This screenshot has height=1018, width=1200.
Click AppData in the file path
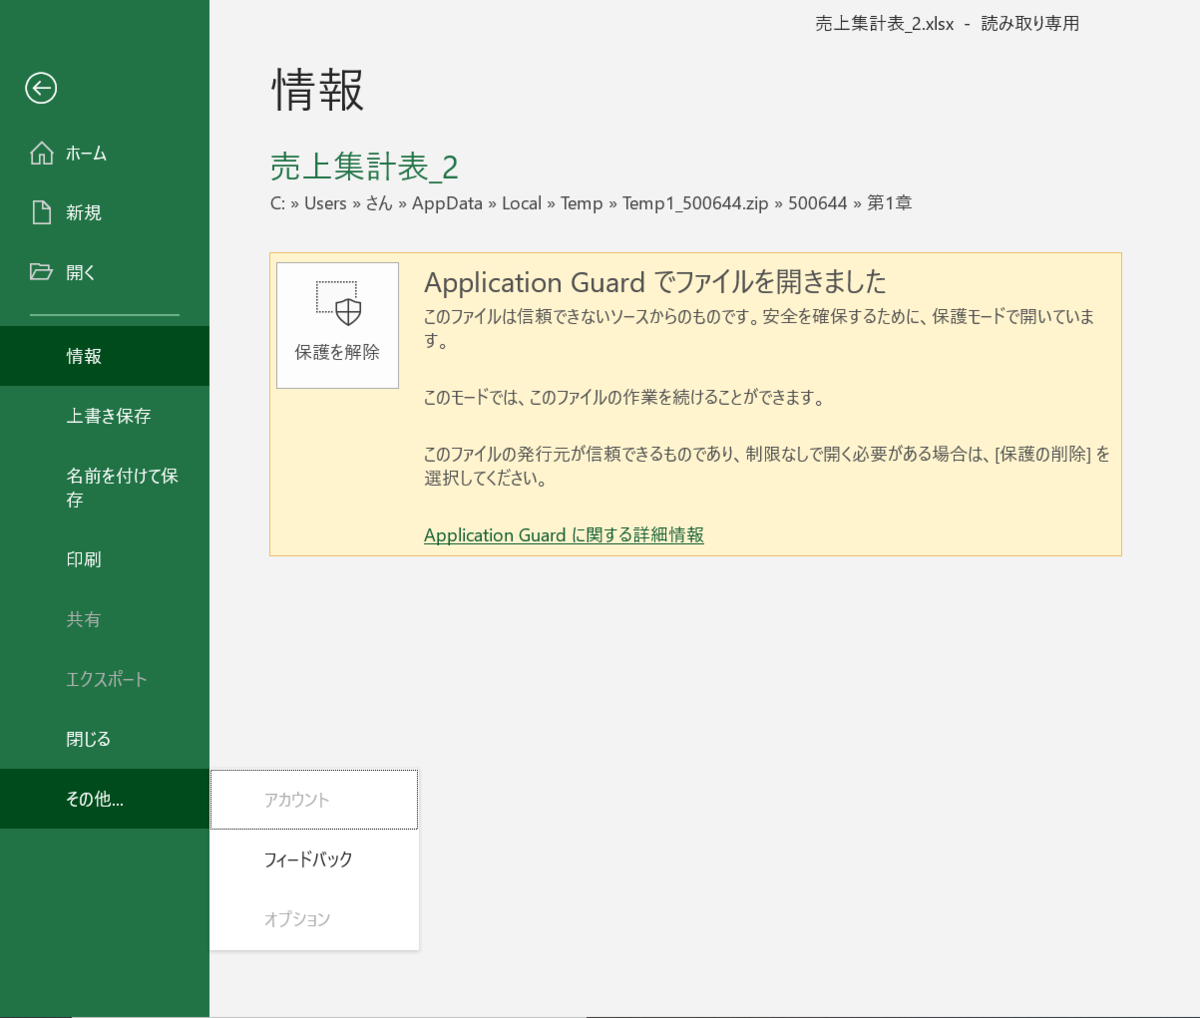point(447,203)
